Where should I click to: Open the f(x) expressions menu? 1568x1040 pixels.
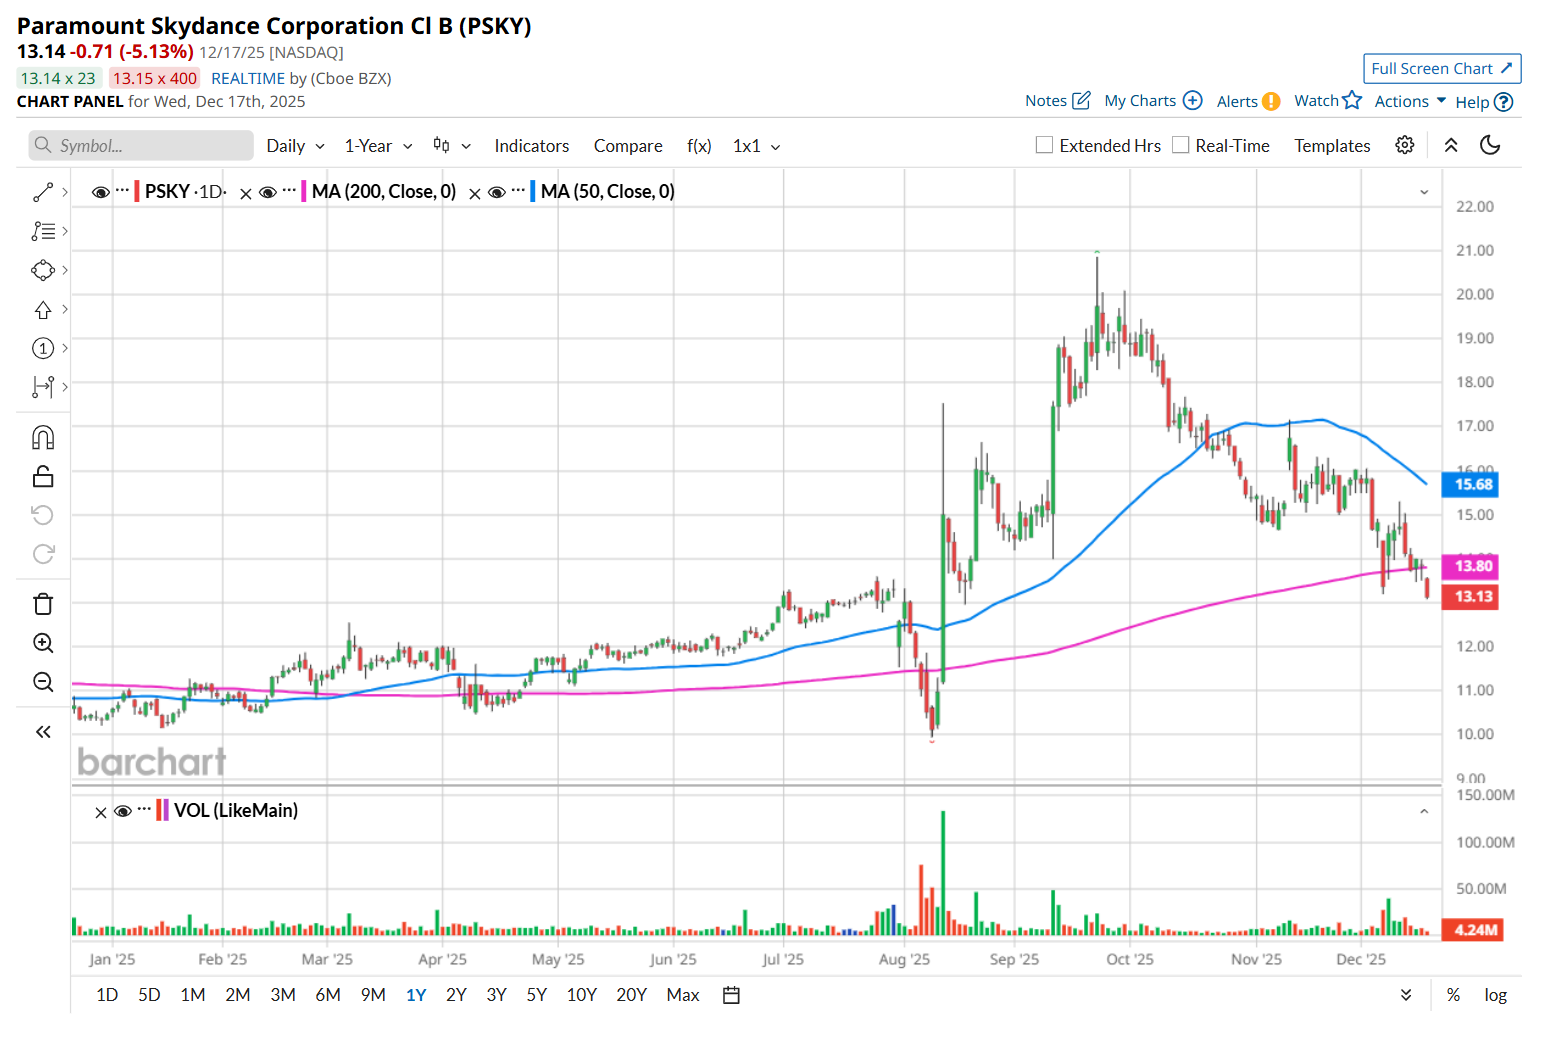pyautogui.click(x=699, y=146)
